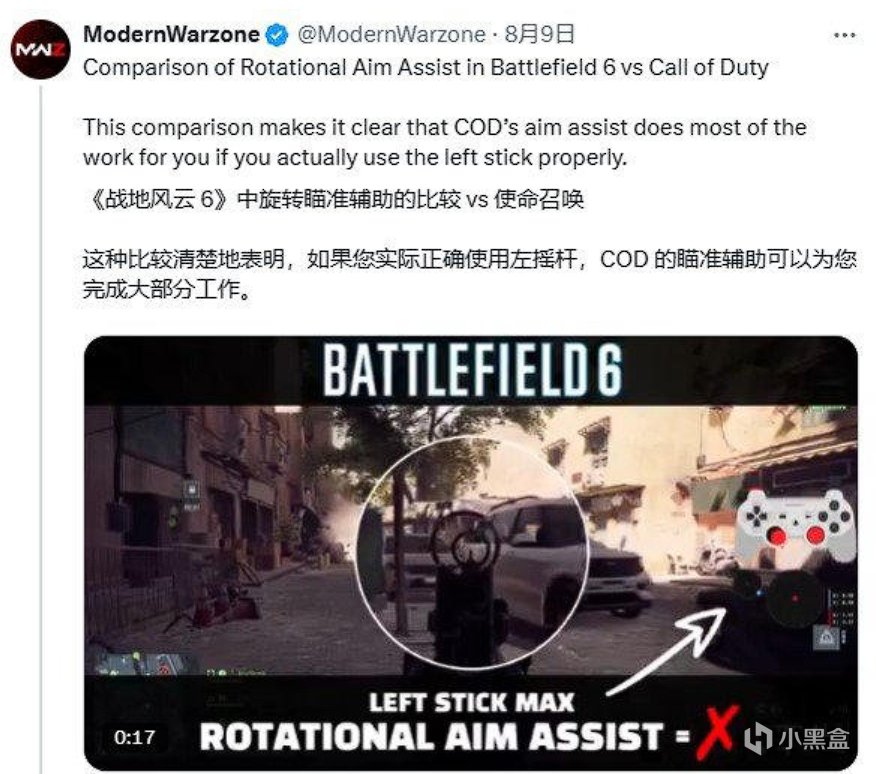Click the 0:17 video duration badge
876x774 pixels.
pos(135,737)
